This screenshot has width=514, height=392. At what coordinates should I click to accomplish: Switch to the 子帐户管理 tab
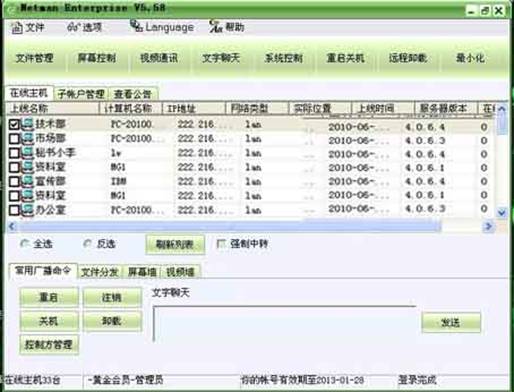tap(81, 94)
